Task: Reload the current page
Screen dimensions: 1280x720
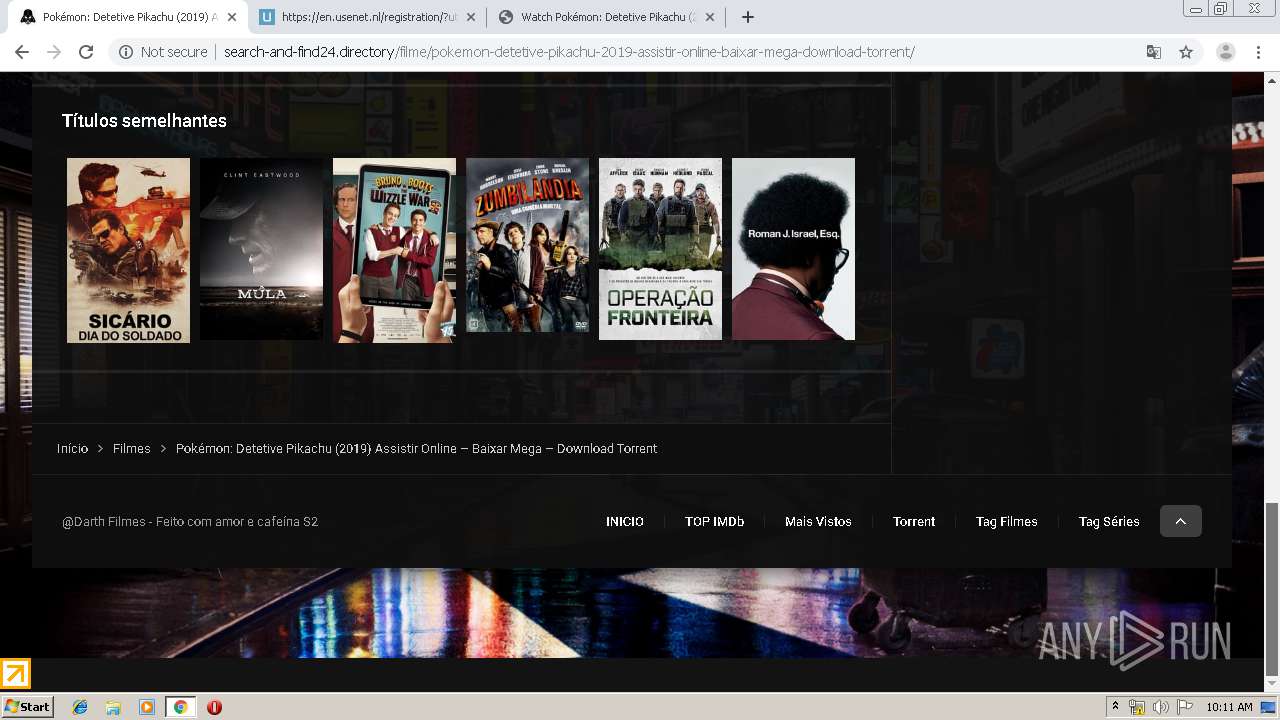Action: pos(86,52)
